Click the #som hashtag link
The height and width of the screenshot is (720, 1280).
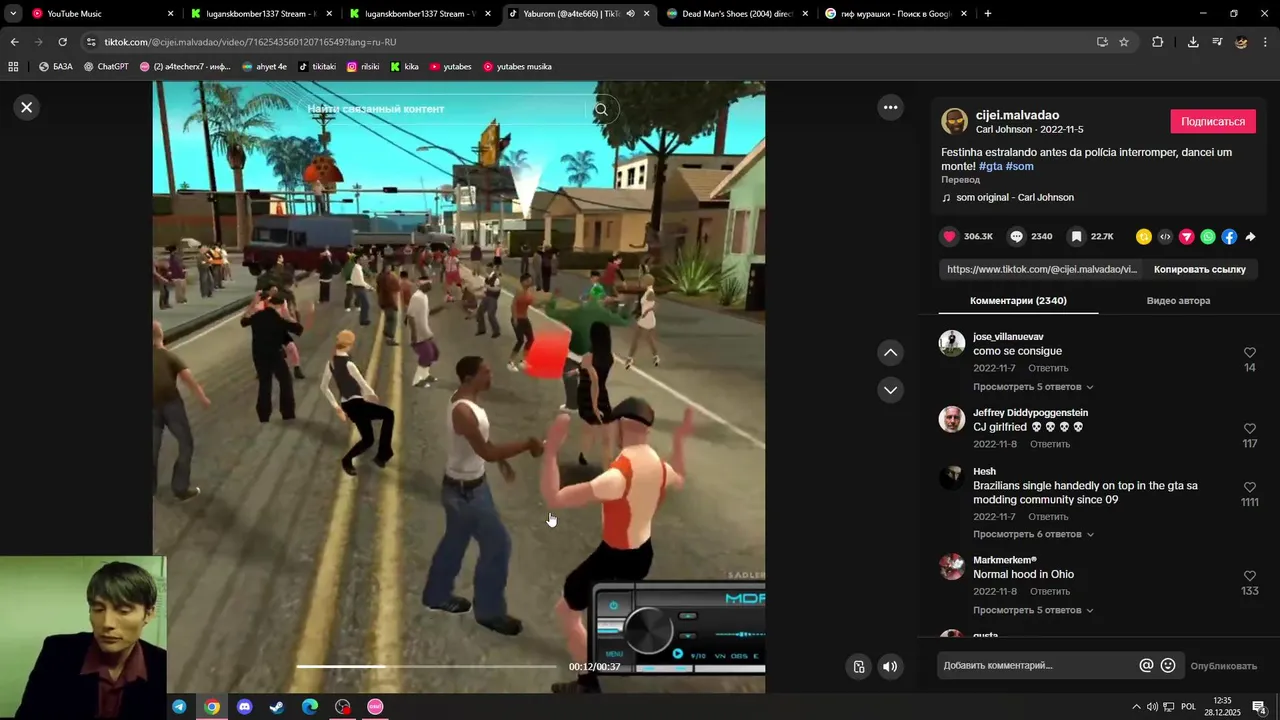click(1020, 166)
